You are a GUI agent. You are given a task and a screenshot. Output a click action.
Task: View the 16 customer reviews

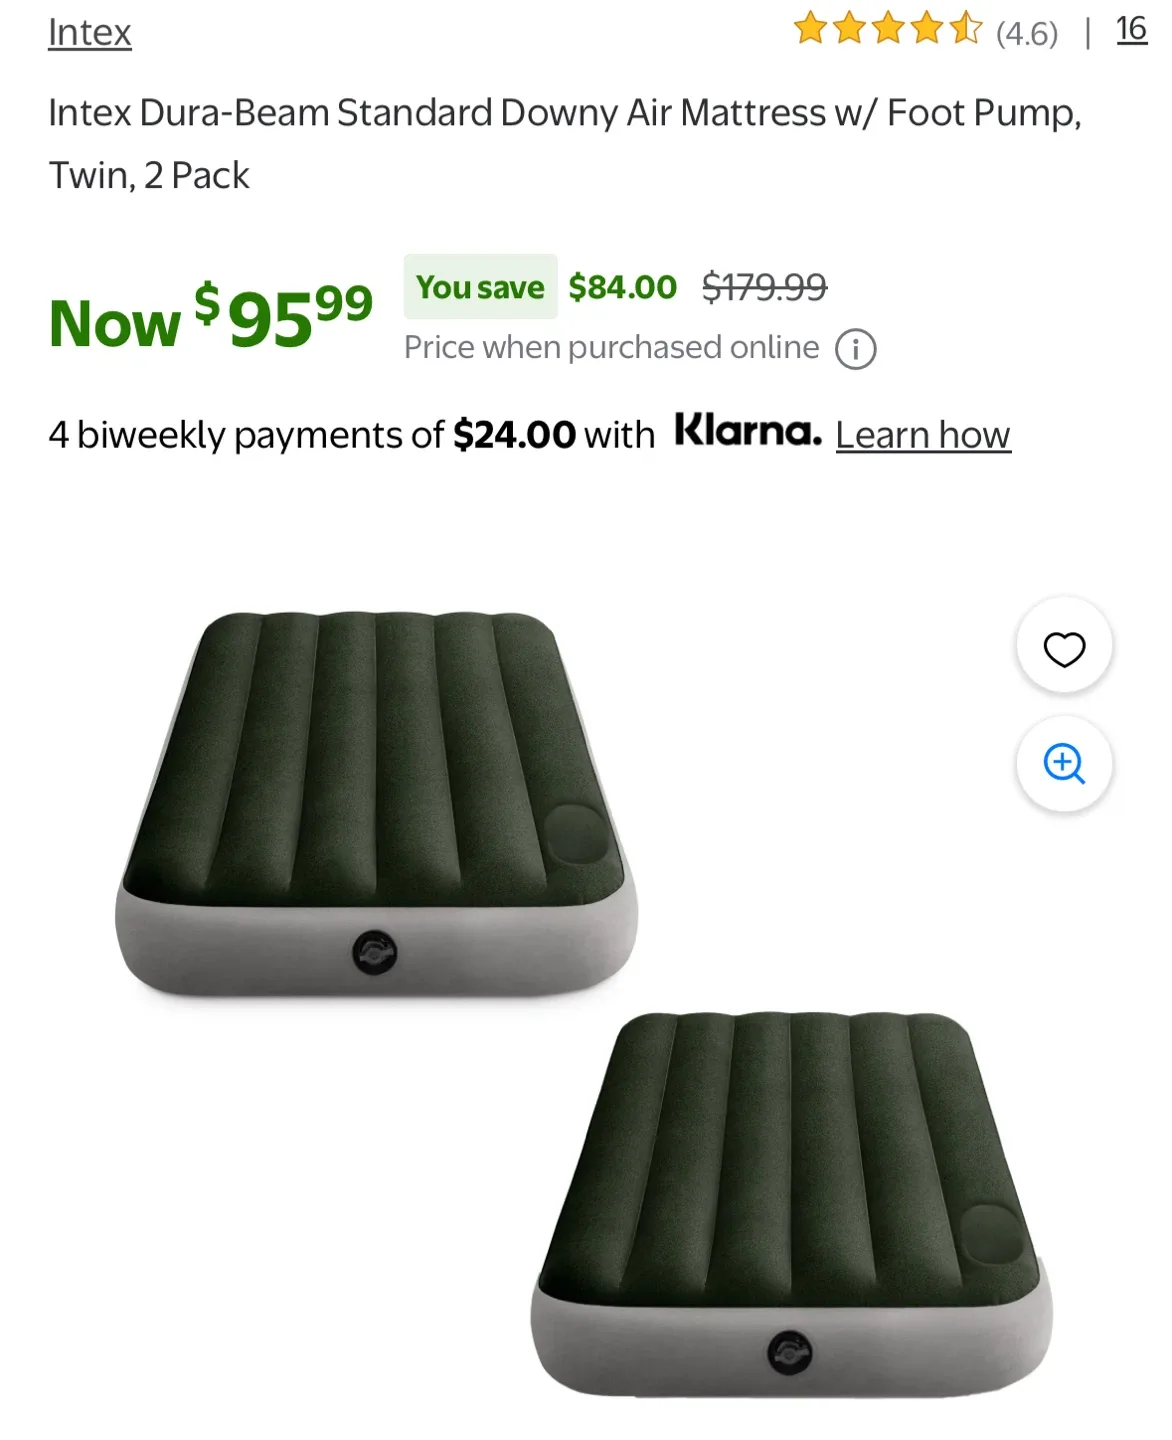1131,29
